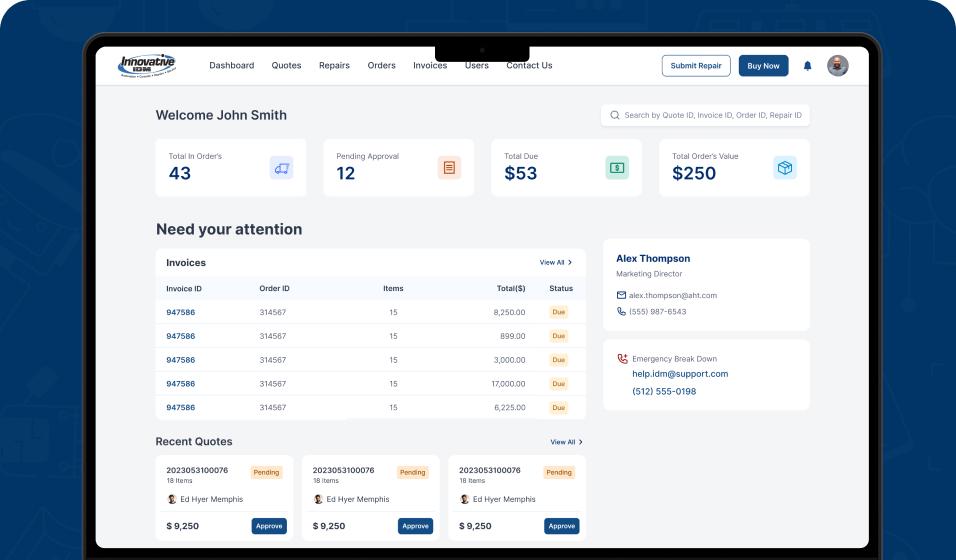
Task: Click the Total In Orders count 43
Action: click(180, 173)
